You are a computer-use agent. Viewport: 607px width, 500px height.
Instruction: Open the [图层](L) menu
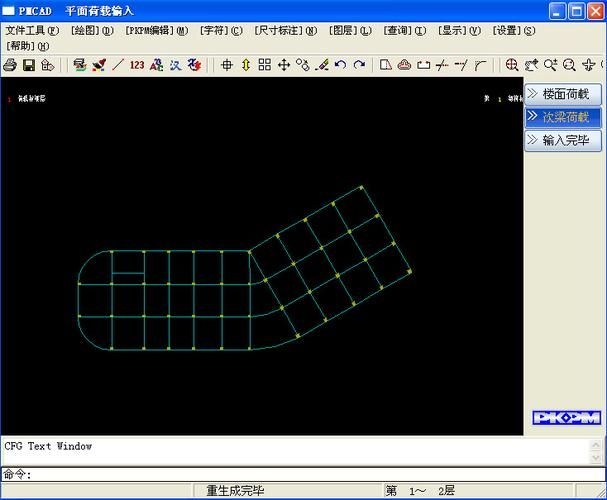coord(351,30)
